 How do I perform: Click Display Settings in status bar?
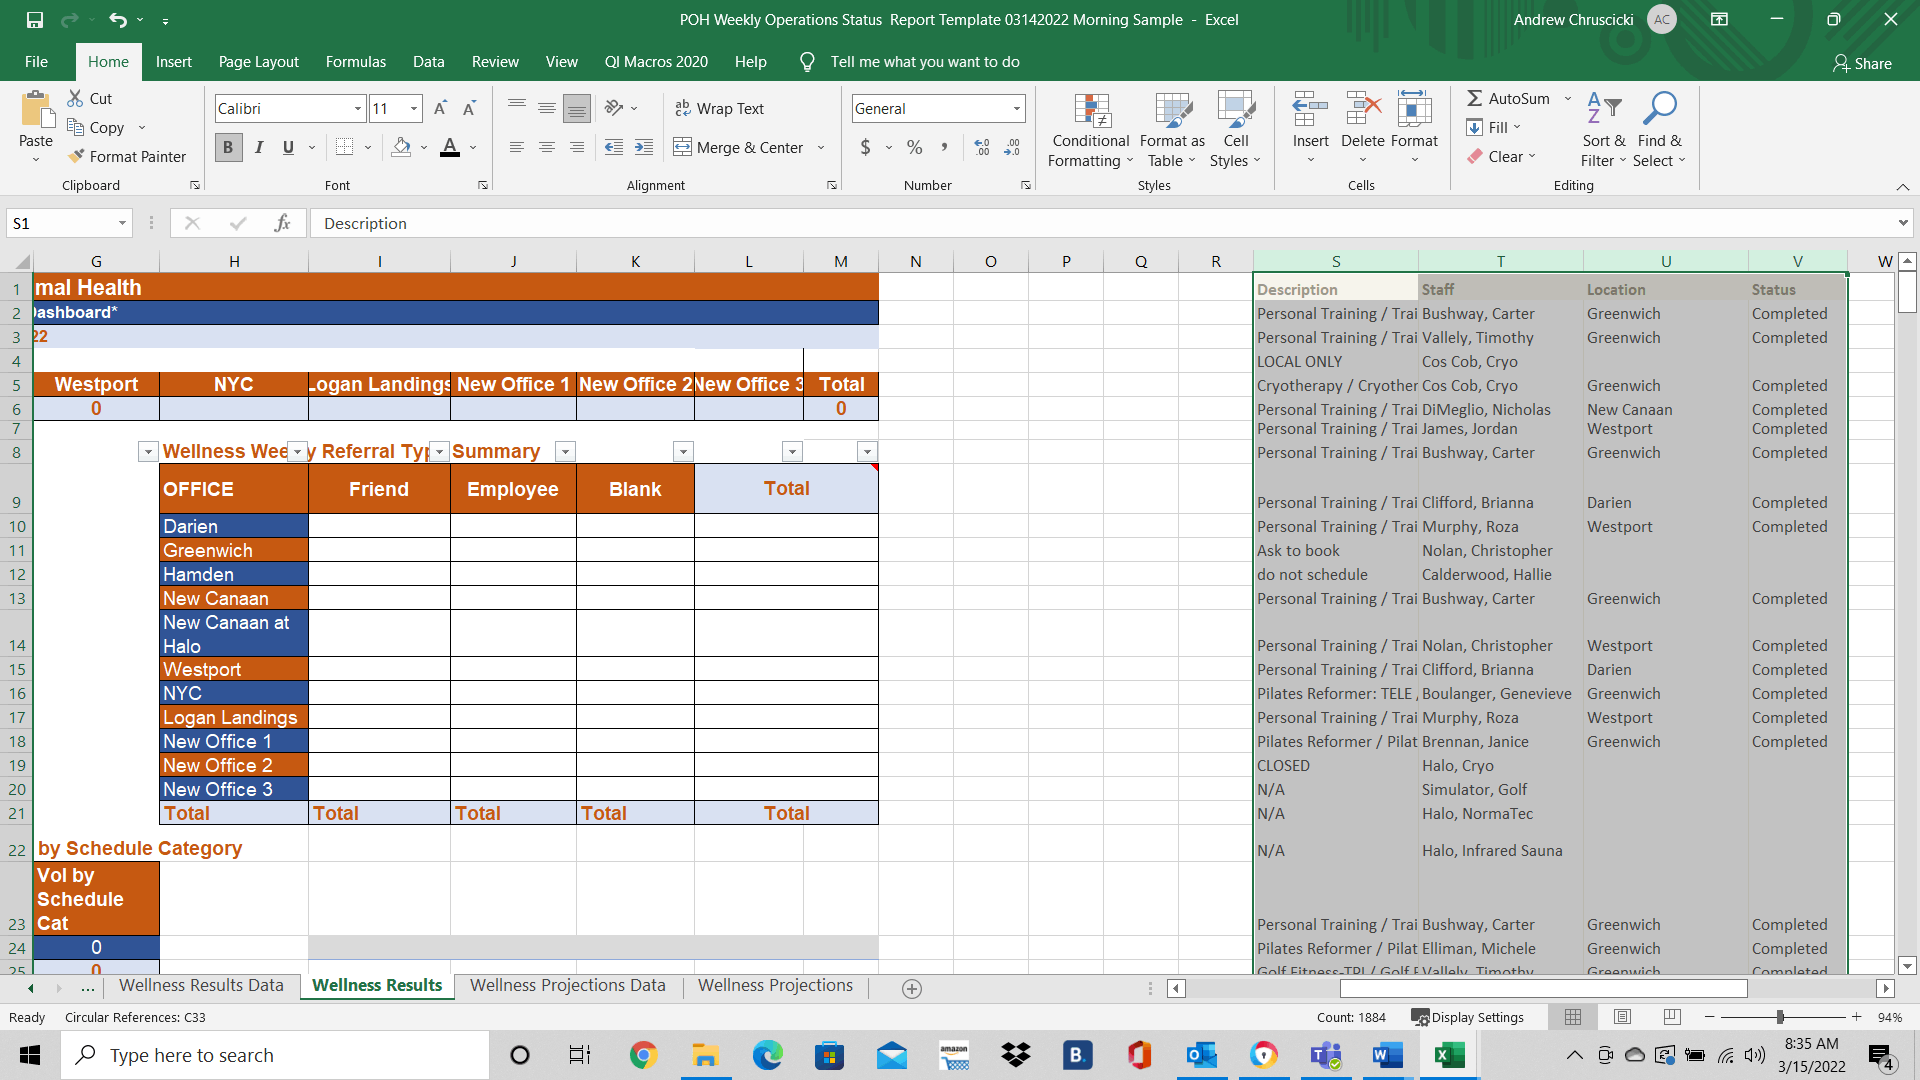coord(1467,1017)
